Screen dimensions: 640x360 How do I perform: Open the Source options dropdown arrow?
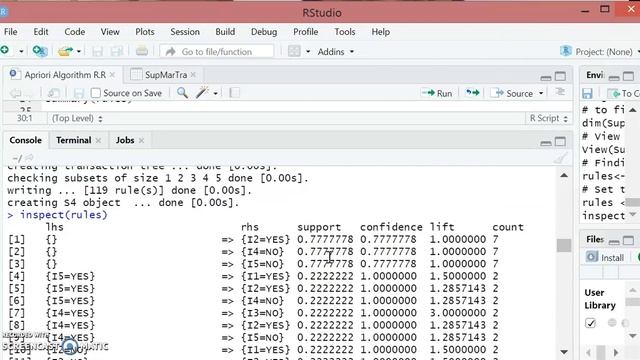[541, 93]
